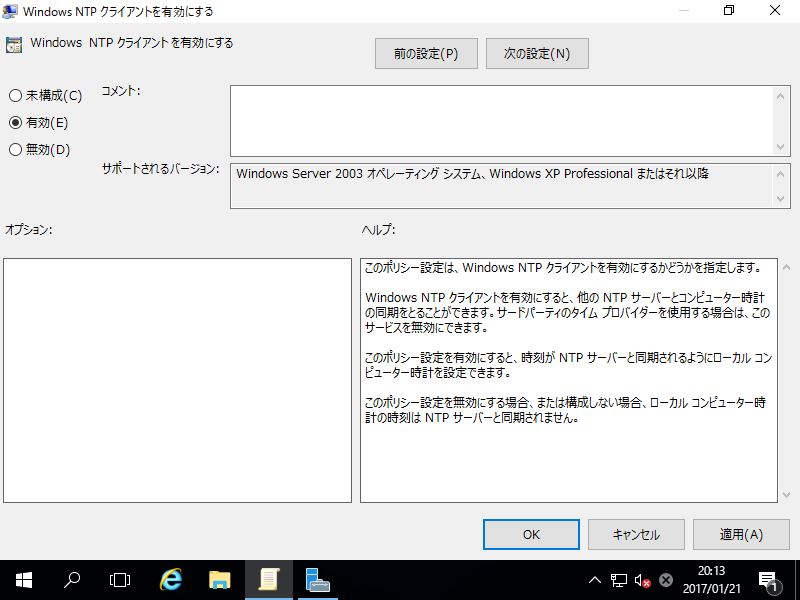Click the 前の設定 button

click(x=425, y=53)
